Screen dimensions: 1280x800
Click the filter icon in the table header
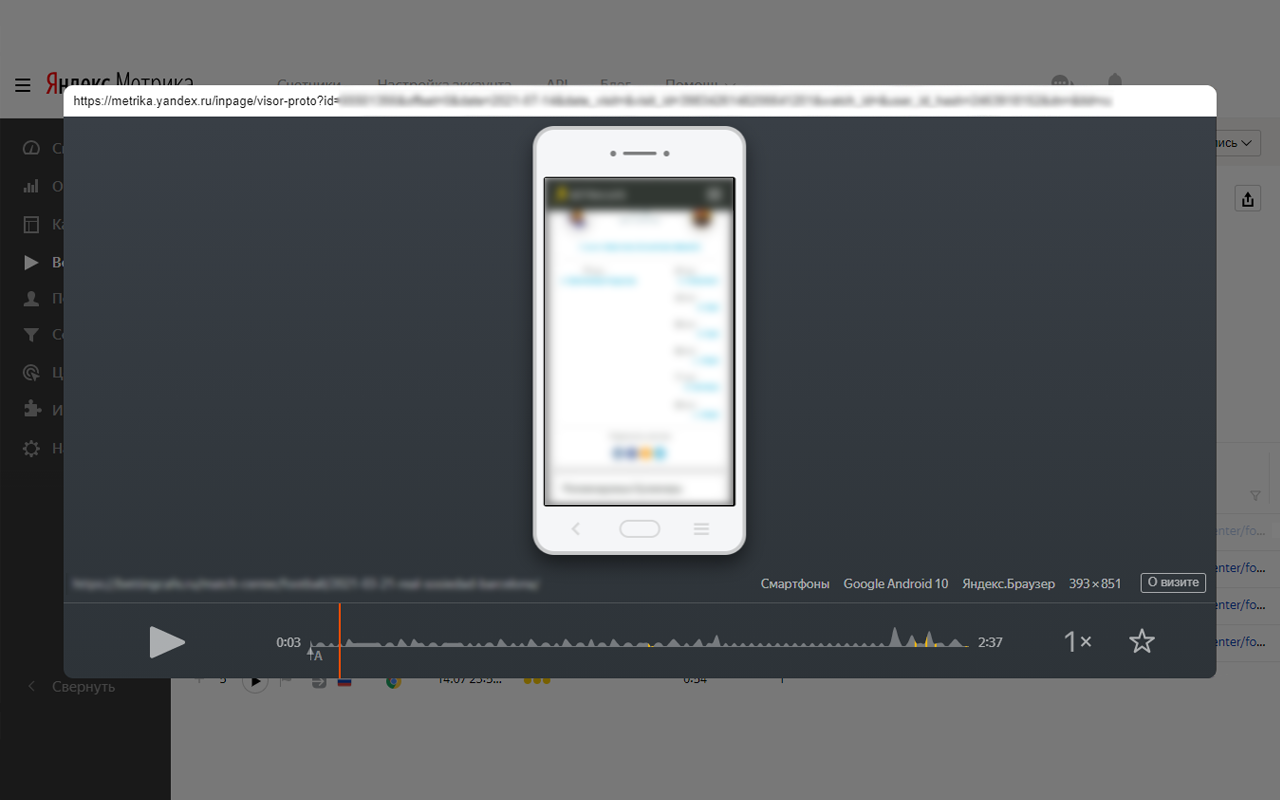[x=1256, y=496]
